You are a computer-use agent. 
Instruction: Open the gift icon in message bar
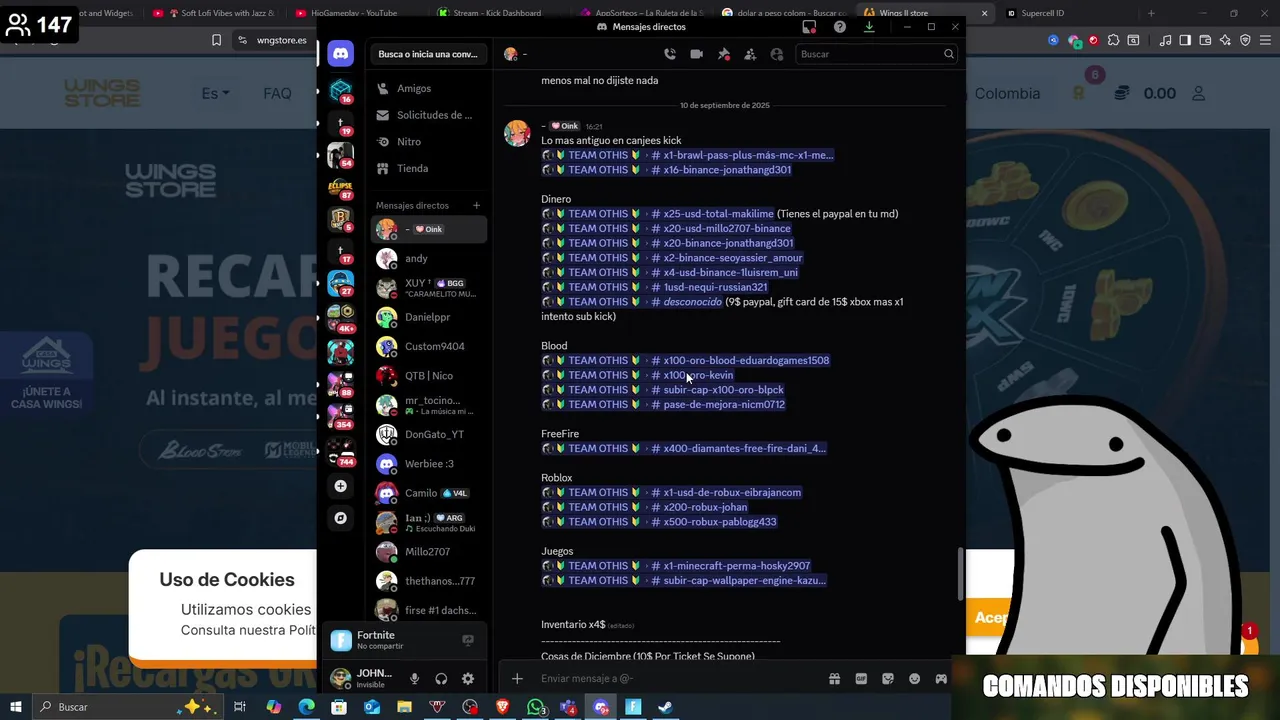pyautogui.click(x=834, y=679)
